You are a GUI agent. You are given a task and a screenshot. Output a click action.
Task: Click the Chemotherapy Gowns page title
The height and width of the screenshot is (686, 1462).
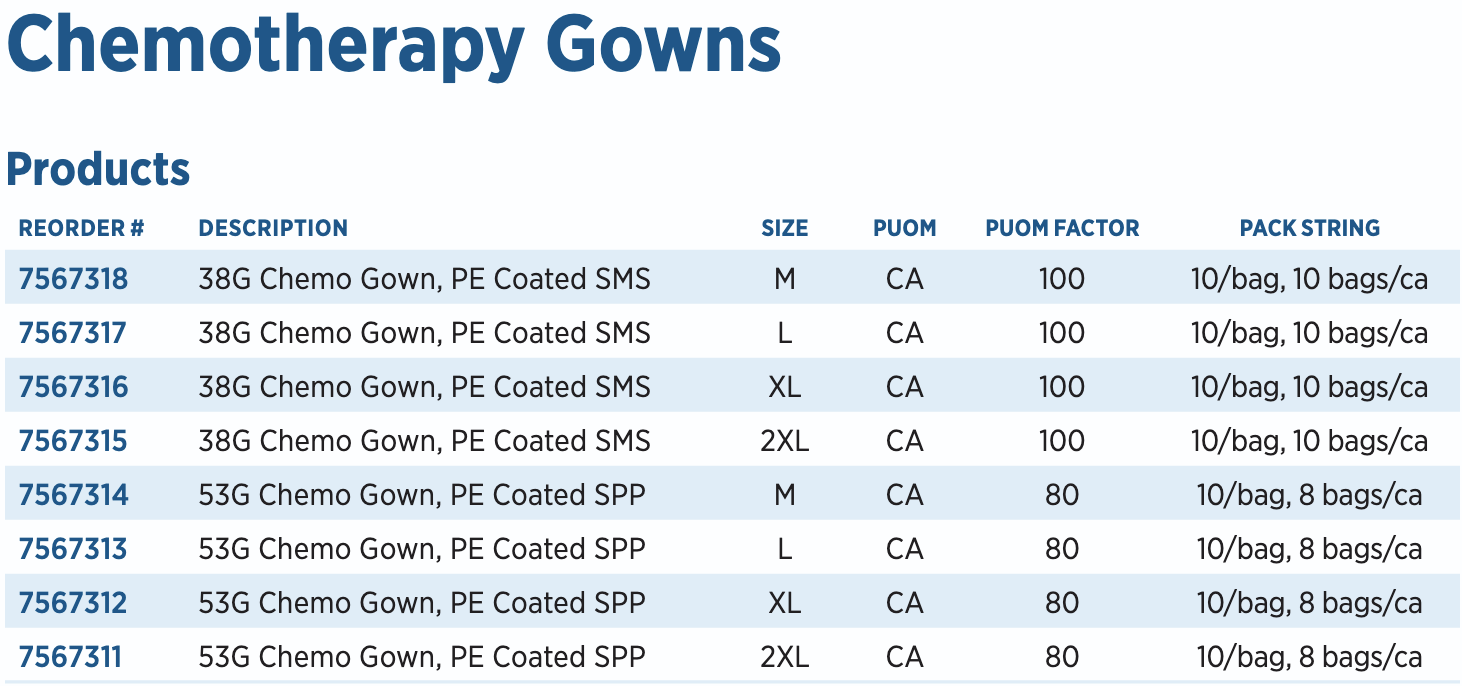pos(394,44)
